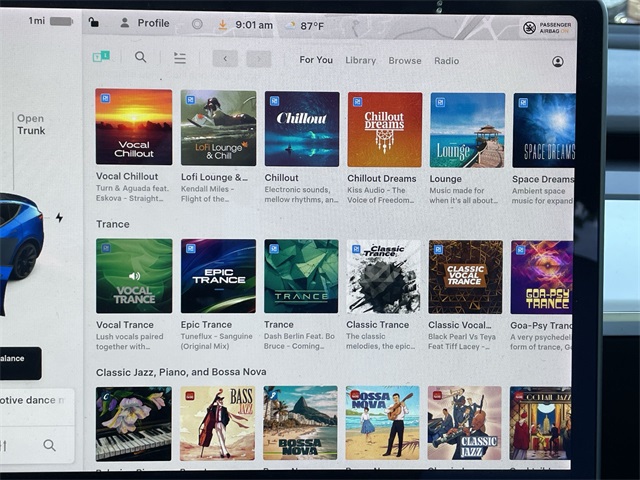Screen dimensions: 640x480
Task: Click the Lounge title text
Action: pyautogui.click(x=446, y=179)
